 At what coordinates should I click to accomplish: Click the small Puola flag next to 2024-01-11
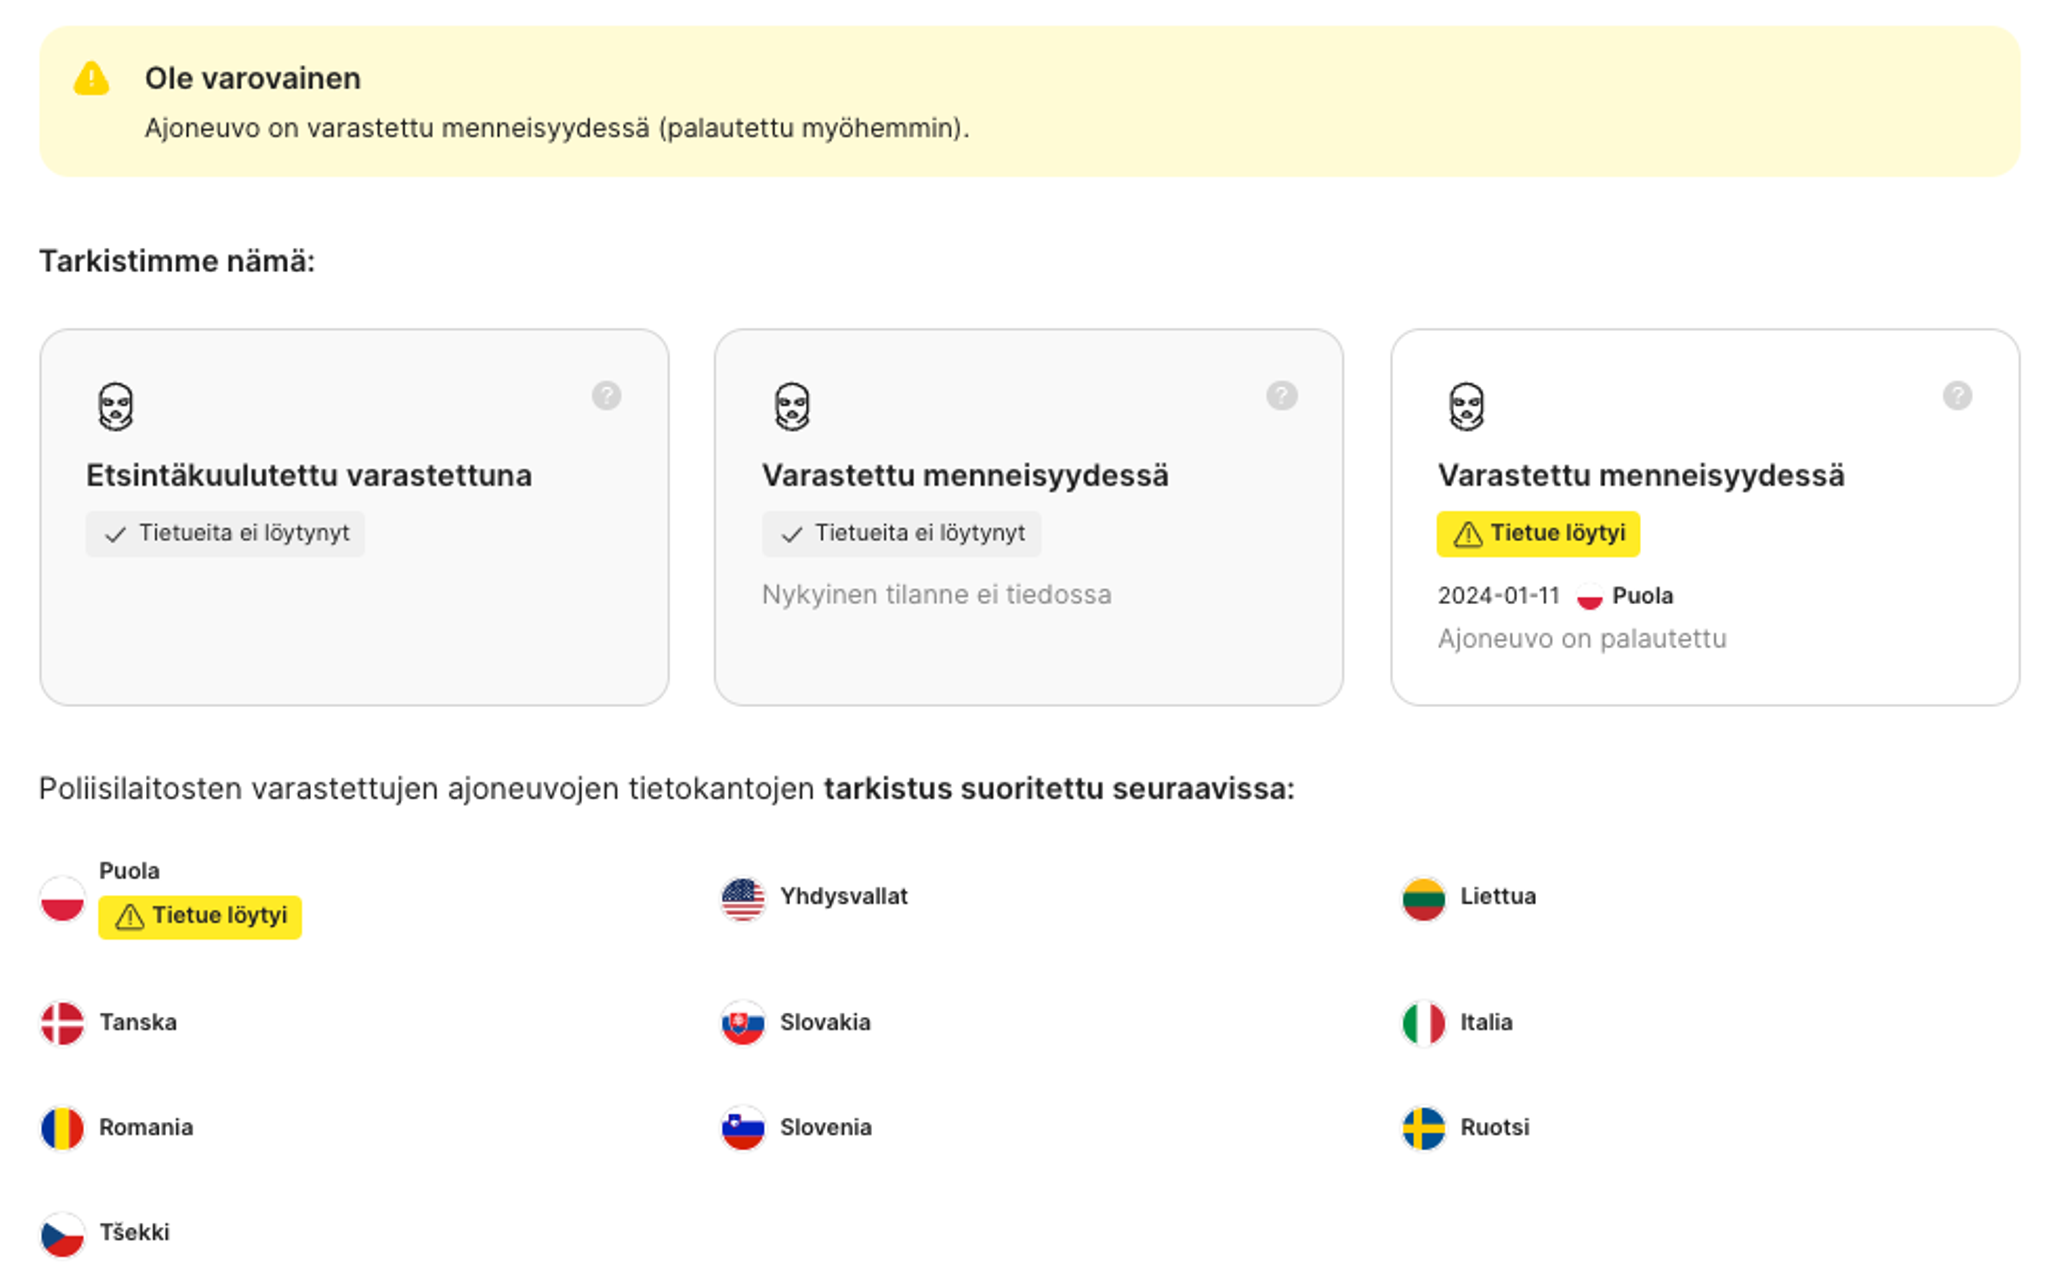point(1589,597)
